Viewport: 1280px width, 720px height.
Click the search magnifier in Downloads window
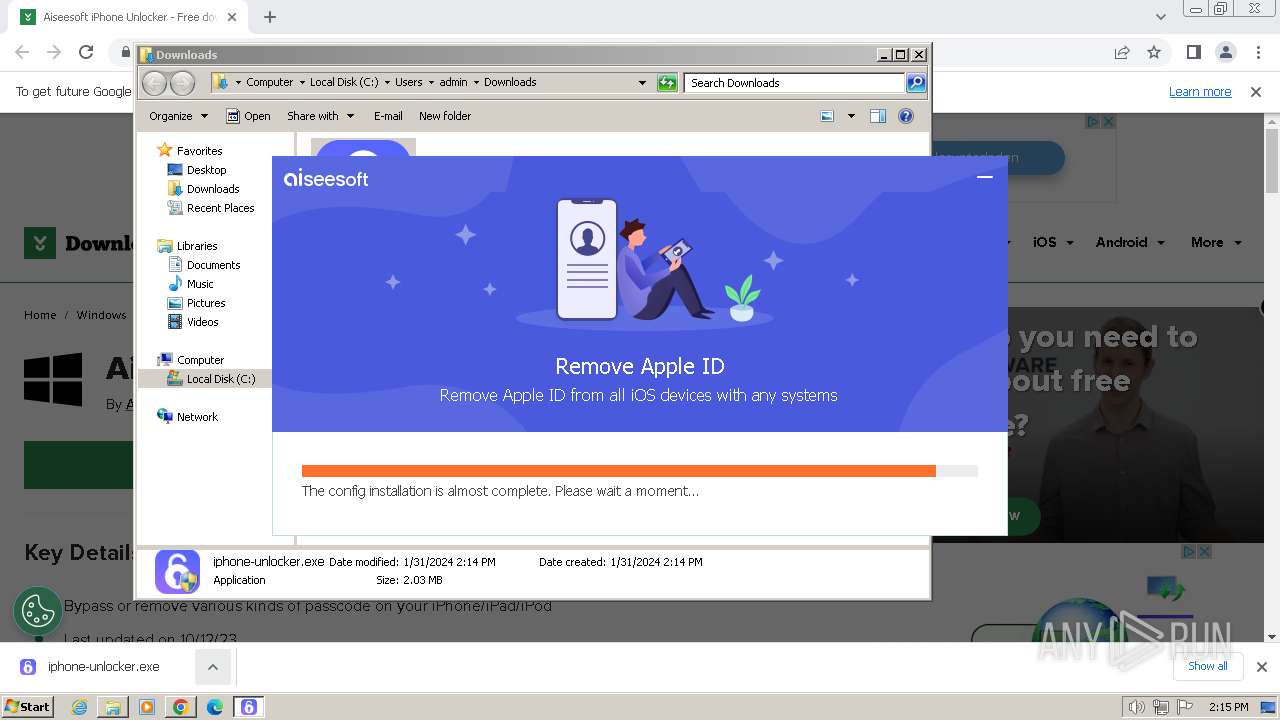(915, 83)
